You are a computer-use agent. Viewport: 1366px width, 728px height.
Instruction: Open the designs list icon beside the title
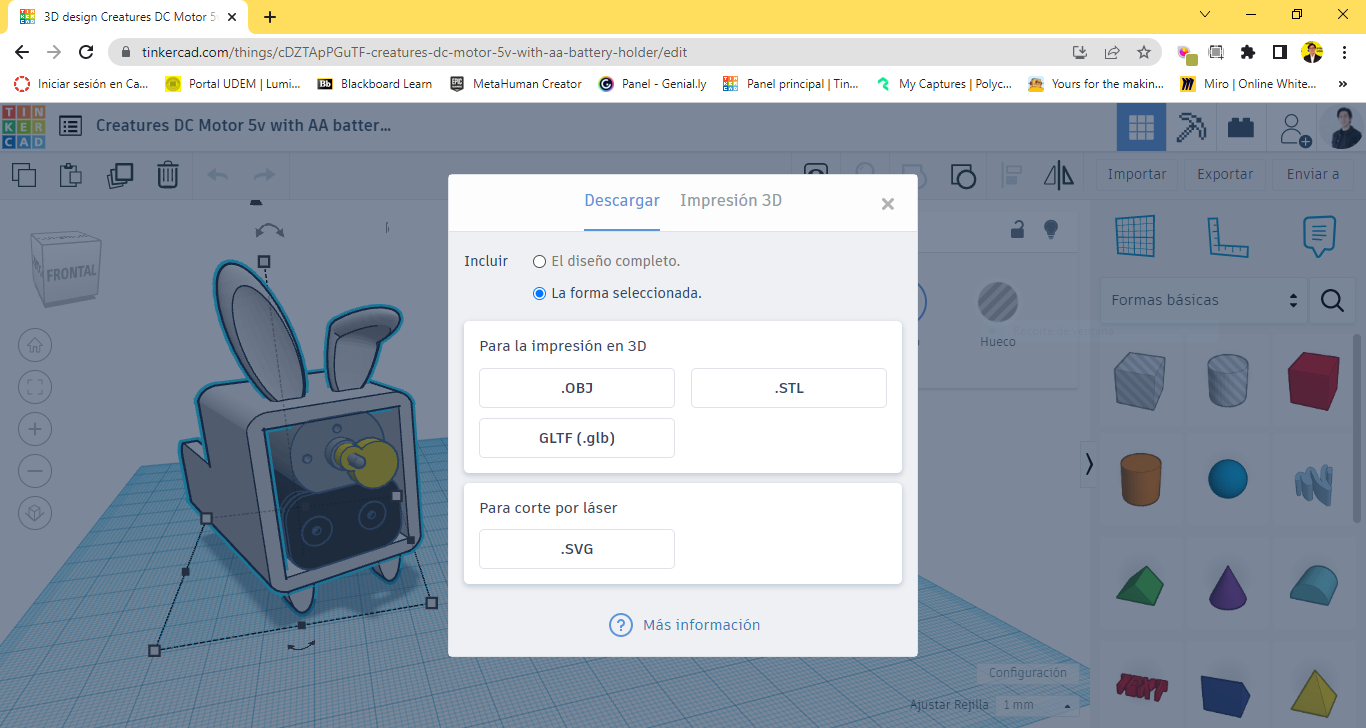point(71,126)
